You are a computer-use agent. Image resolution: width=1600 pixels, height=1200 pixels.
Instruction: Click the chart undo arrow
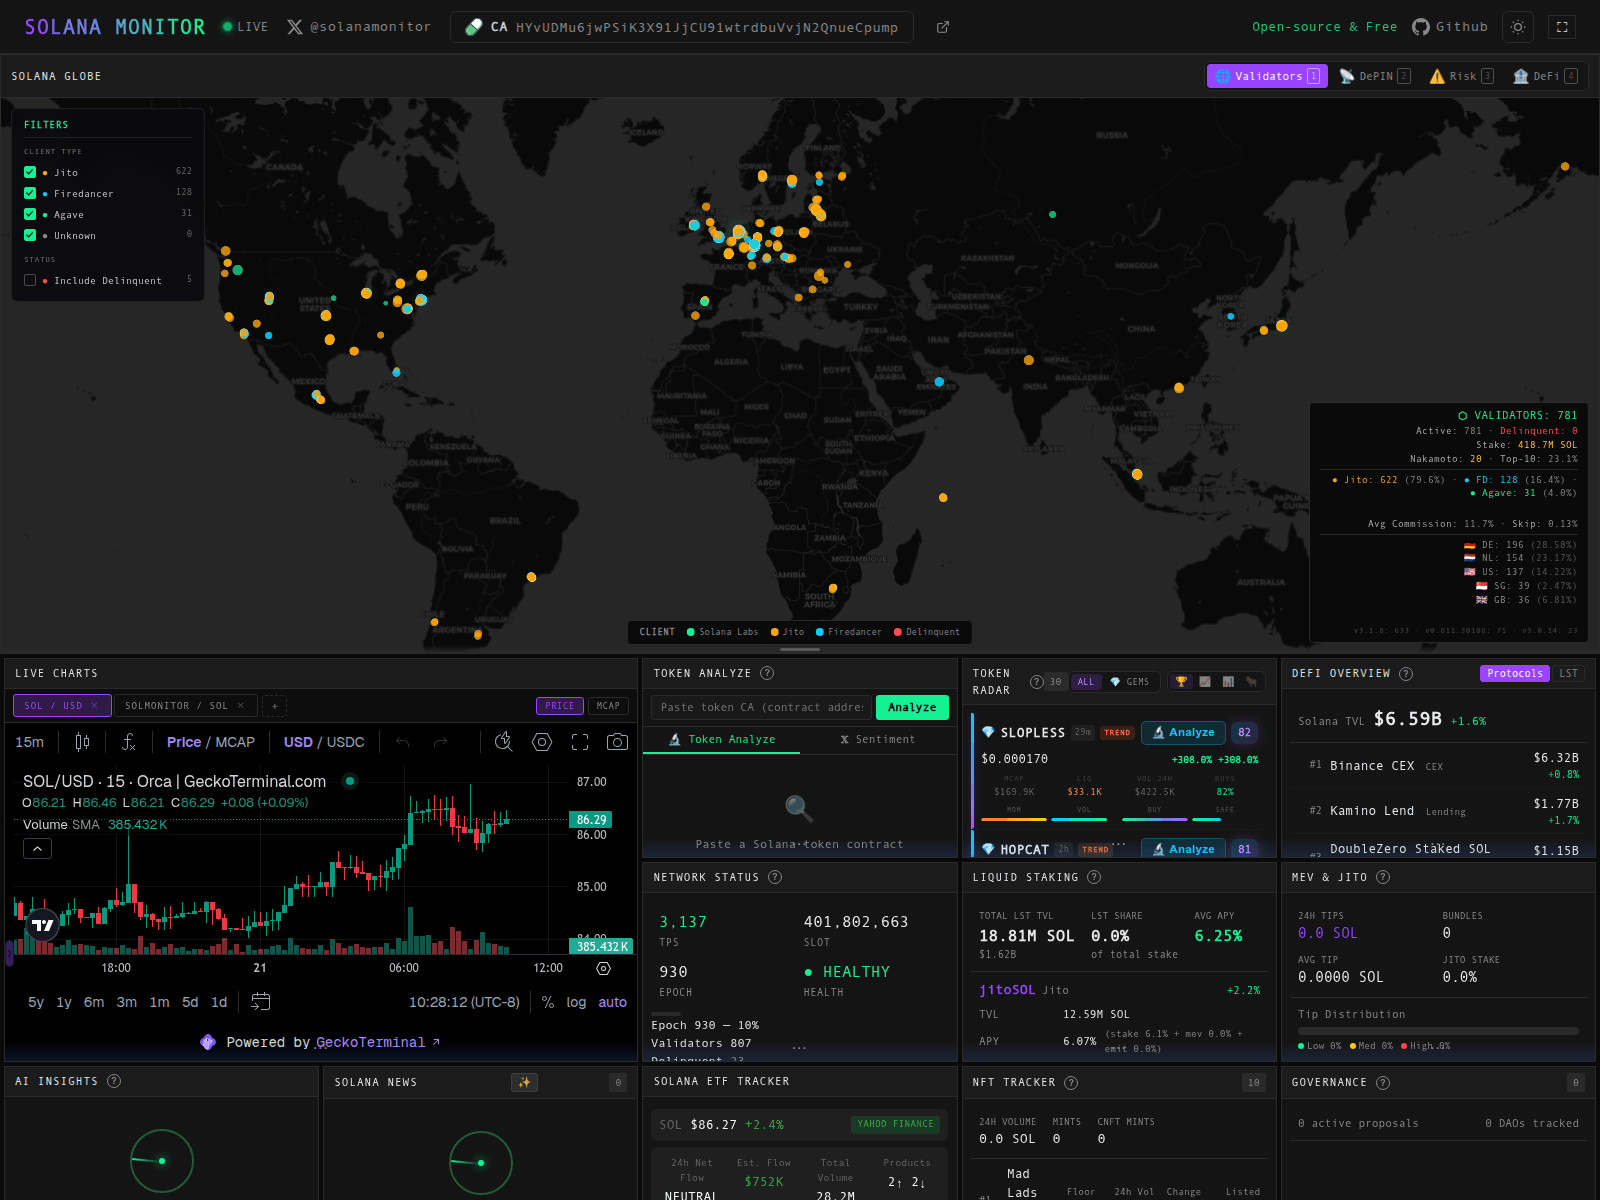click(403, 742)
